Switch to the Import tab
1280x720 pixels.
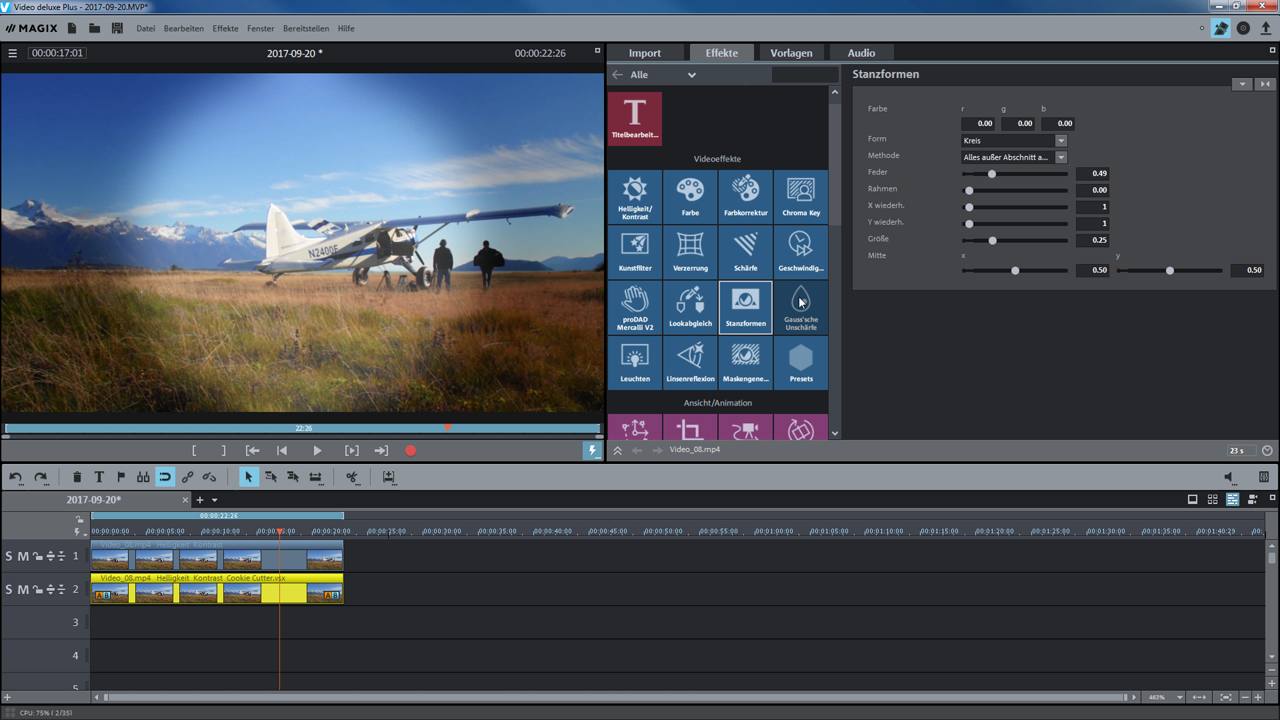(645, 53)
